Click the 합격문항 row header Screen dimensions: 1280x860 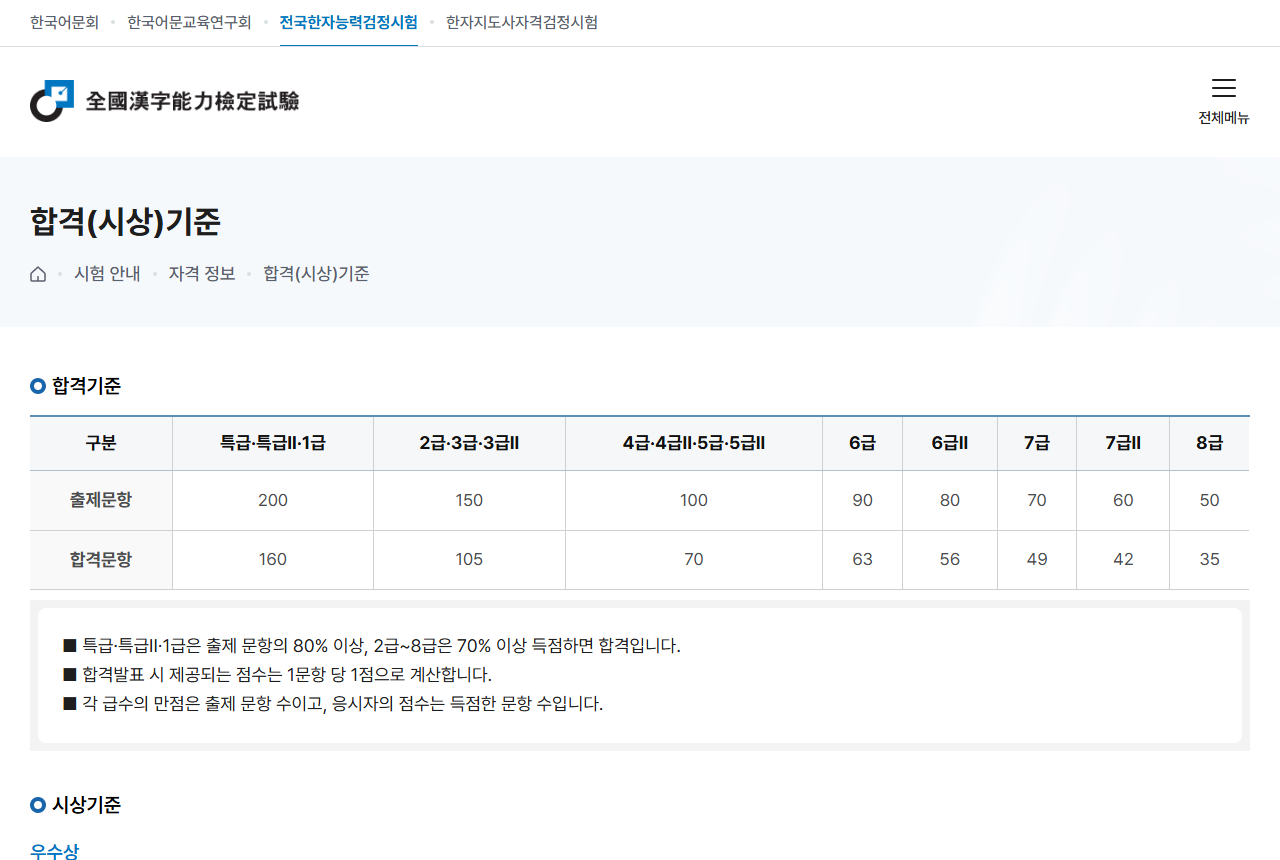(x=101, y=560)
